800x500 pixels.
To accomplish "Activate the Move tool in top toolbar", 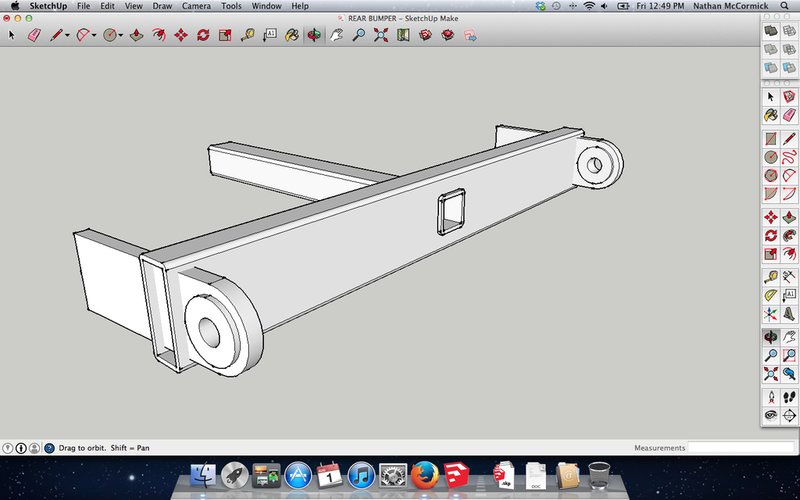I will pos(181,35).
